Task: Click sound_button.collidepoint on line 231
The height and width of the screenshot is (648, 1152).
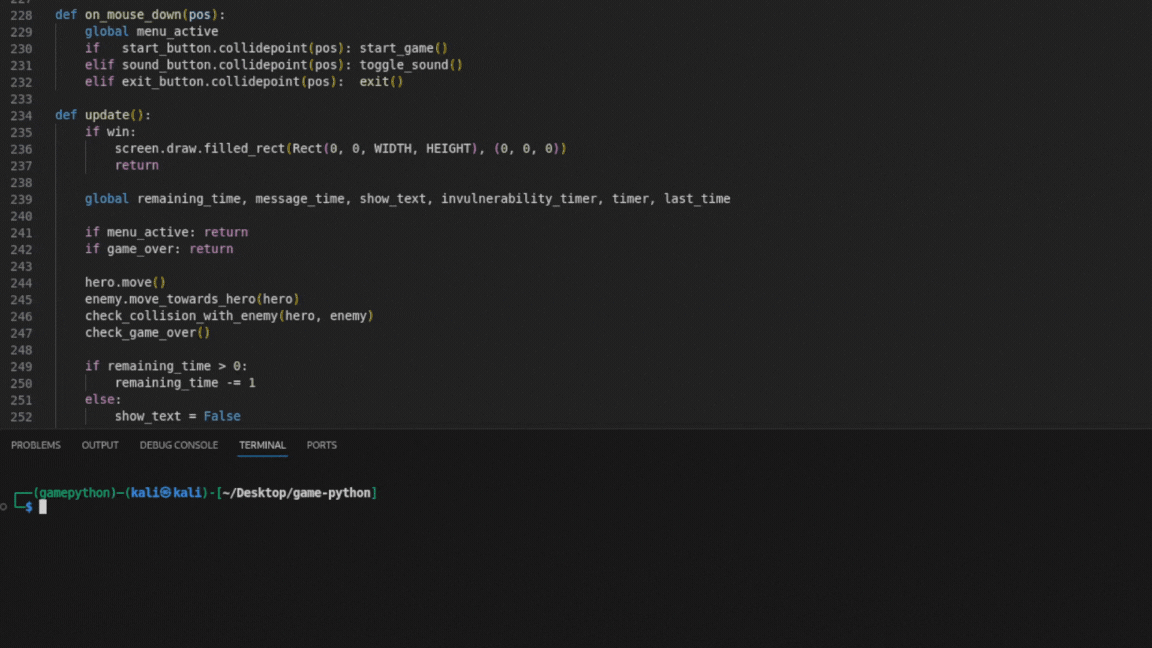Action: coord(215,65)
